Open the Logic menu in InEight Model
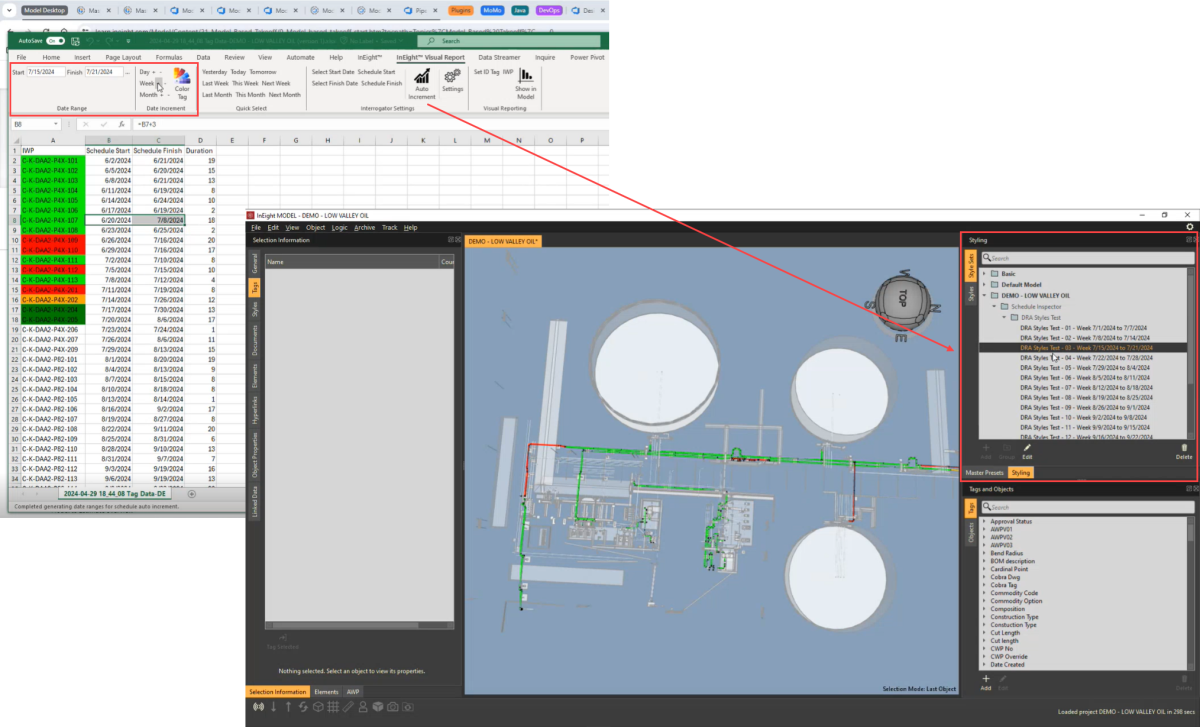 pos(340,228)
